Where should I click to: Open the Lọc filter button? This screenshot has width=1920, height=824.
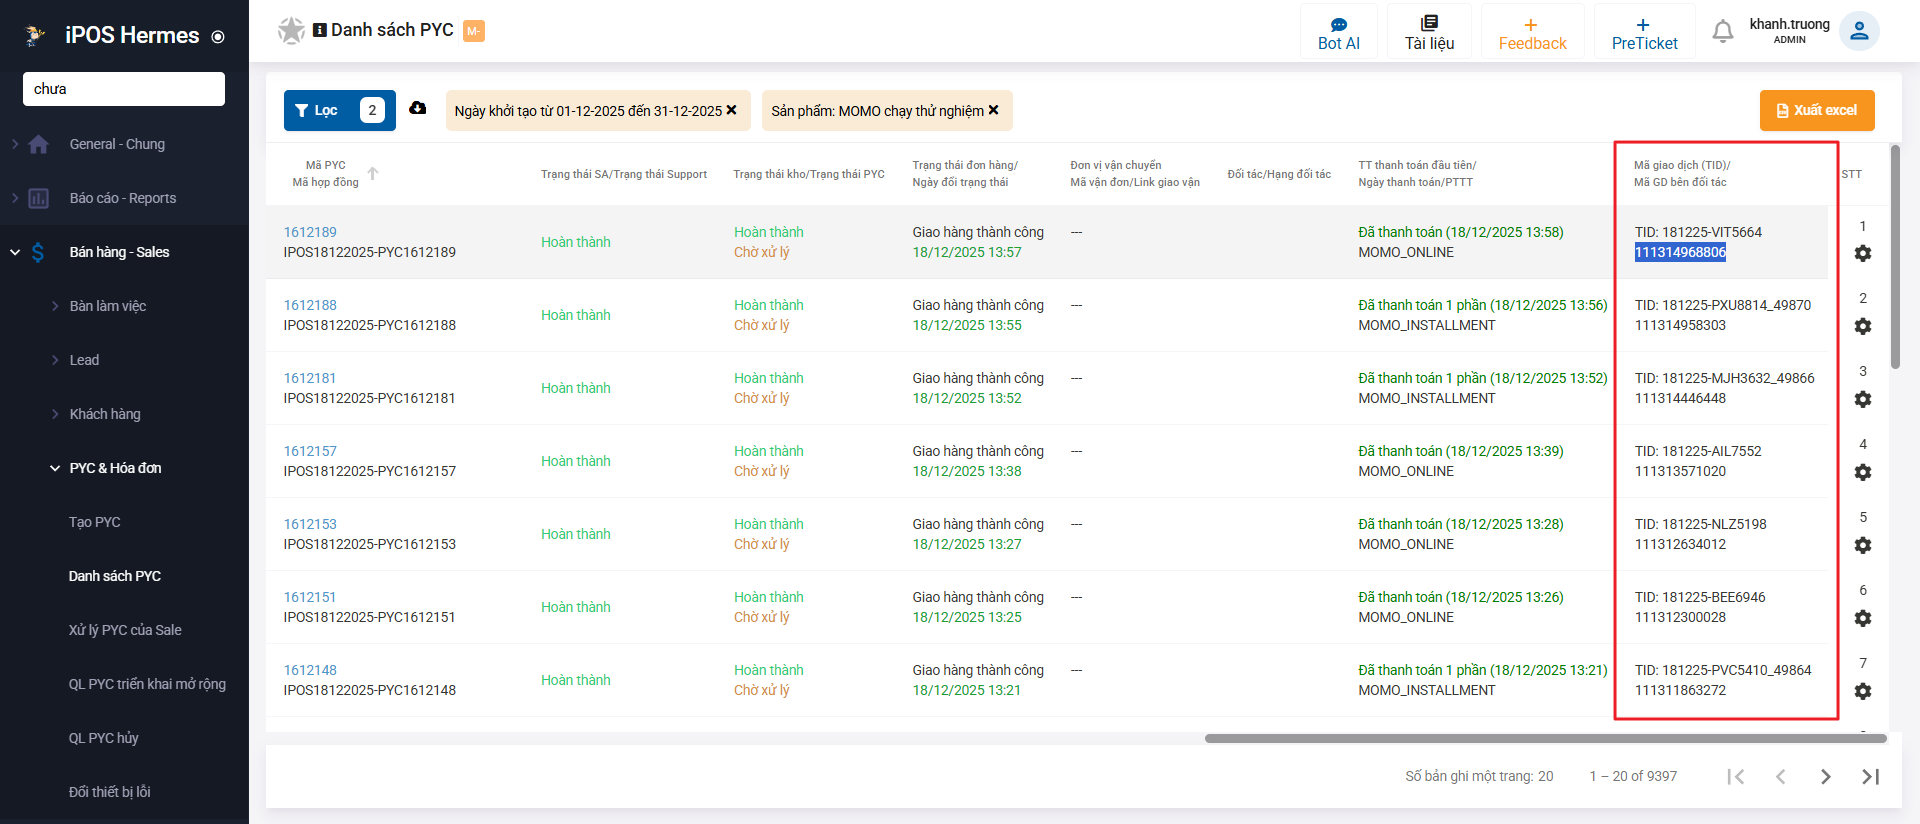tap(339, 110)
